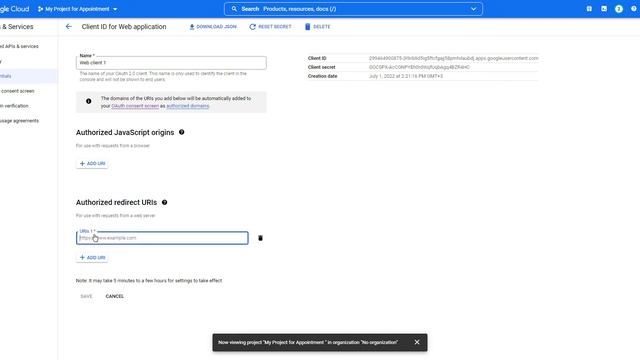Click the Download JSON button
The image size is (640, 360).
click(213, 27)
